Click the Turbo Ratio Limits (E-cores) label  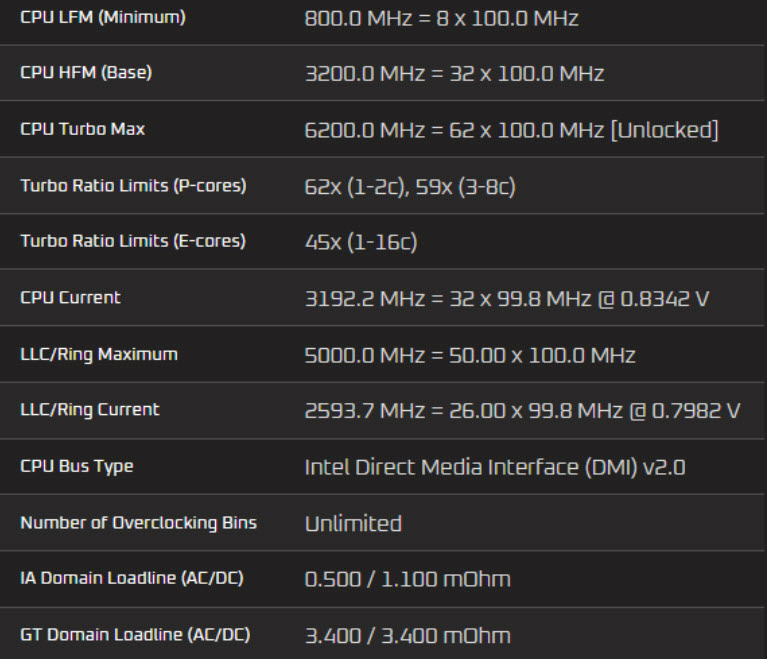[133, 241]
